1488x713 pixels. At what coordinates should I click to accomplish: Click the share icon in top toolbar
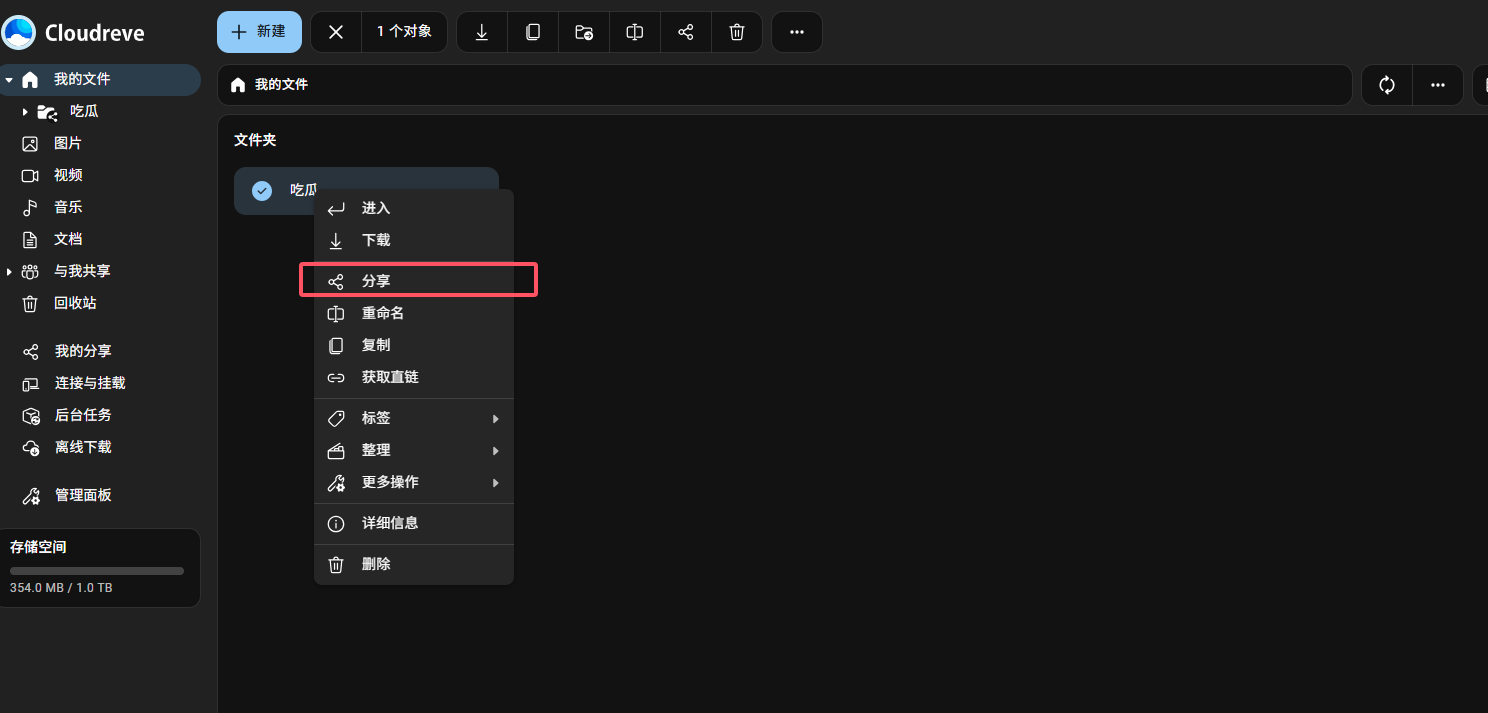pos(686,32)
